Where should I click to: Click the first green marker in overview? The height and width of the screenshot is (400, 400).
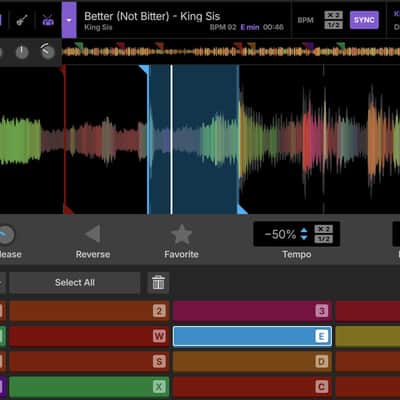coord(79,46)
